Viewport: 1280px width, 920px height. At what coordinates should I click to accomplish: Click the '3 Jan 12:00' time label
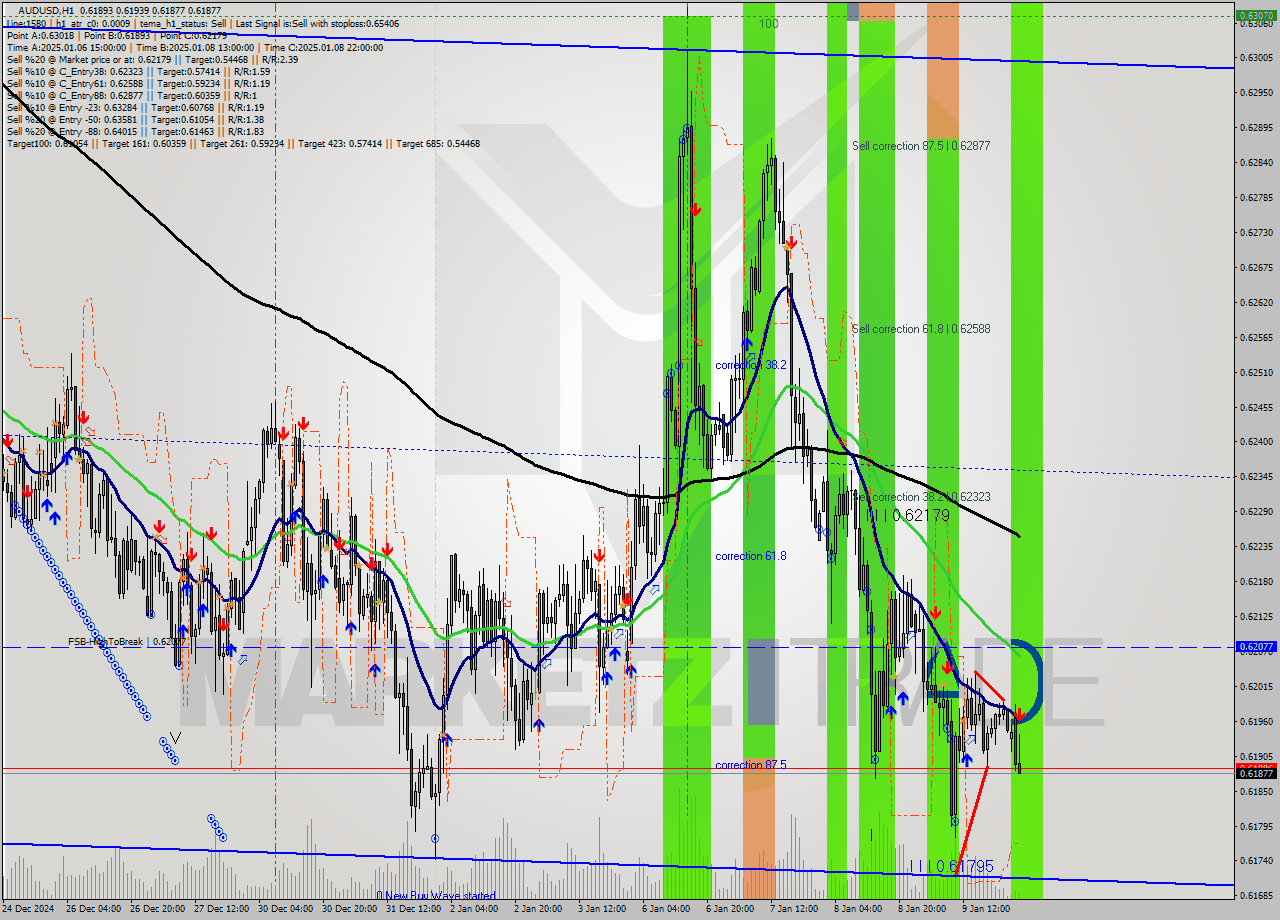(602, 909)
